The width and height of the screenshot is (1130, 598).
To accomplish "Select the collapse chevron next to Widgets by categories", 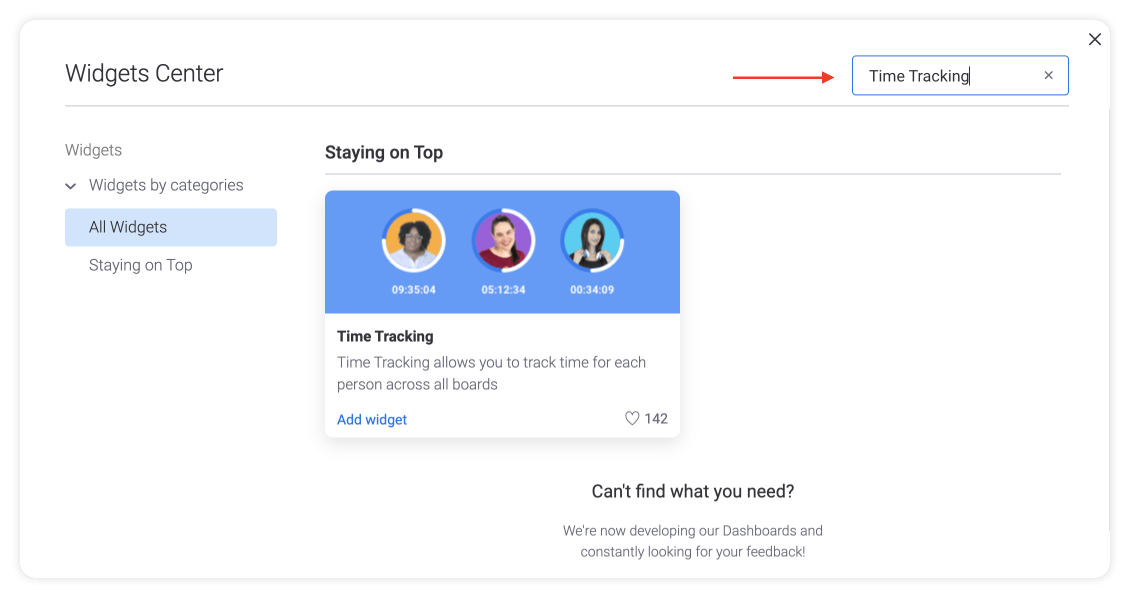I will [70, 185].
